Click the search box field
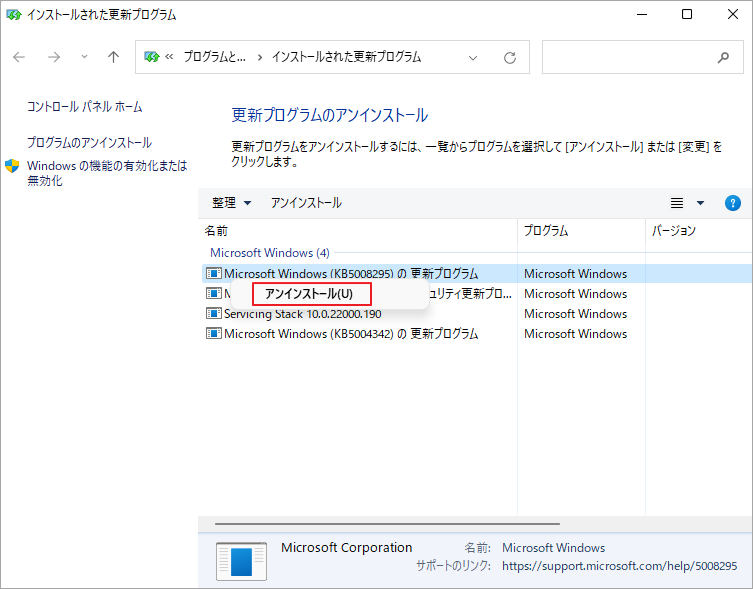This screenshot has height=589, width=753. 643,57
